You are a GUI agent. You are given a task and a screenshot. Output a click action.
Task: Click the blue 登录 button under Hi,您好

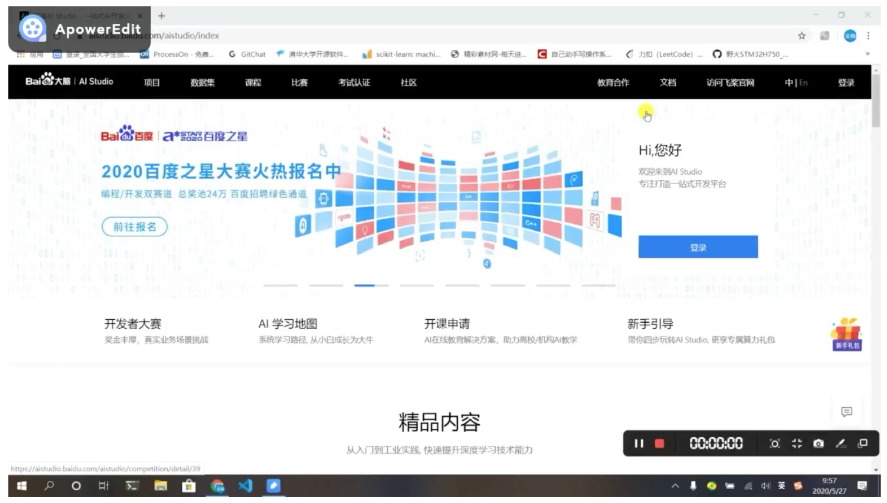click(698, 247)
